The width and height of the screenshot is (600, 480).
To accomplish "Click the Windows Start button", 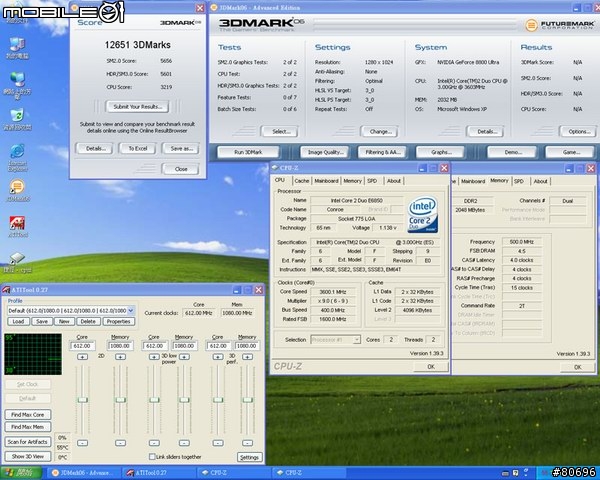I will pos(21,473).
